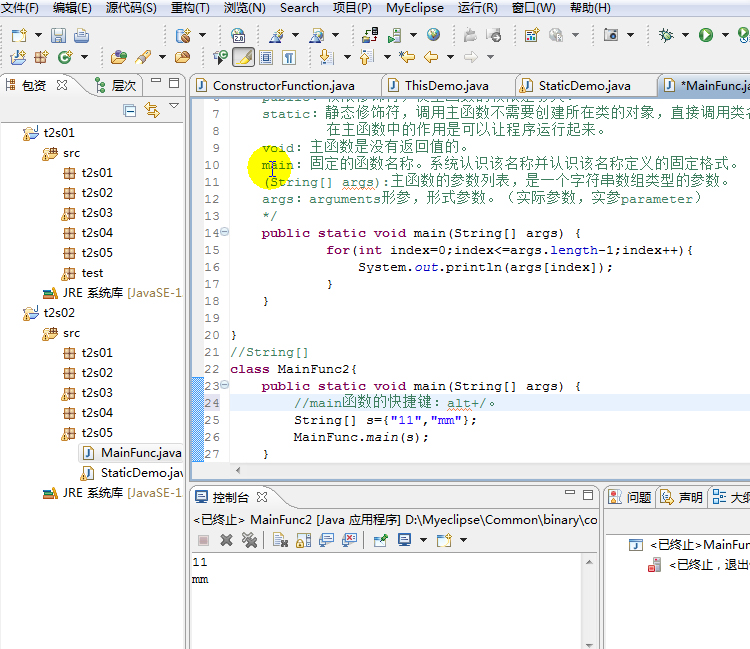The image size is (750, 649).
Task: Click the Previous Annotation arrow icon
Action: point(366,57)
